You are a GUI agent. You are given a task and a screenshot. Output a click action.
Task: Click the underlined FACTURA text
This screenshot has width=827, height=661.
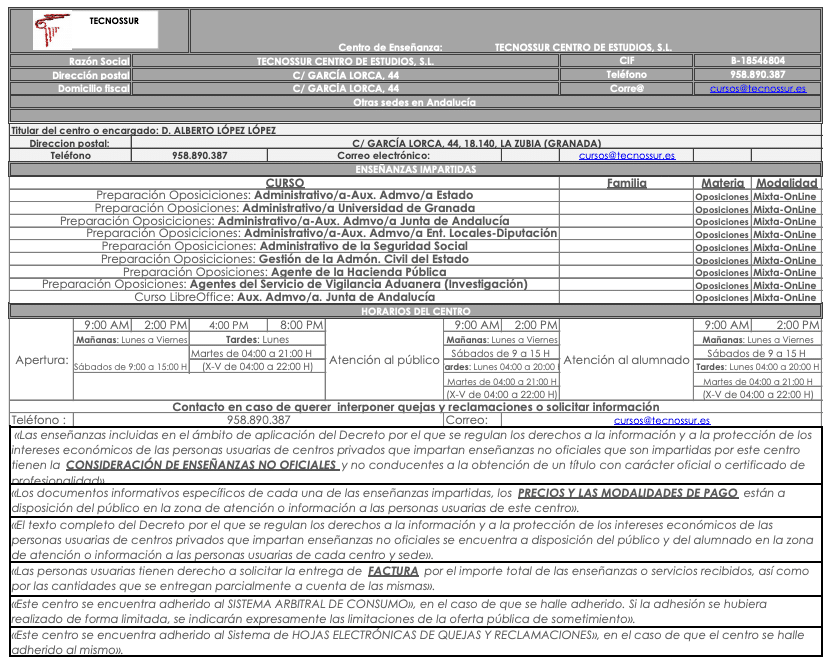pyautogui.click(x=392, y=571)
